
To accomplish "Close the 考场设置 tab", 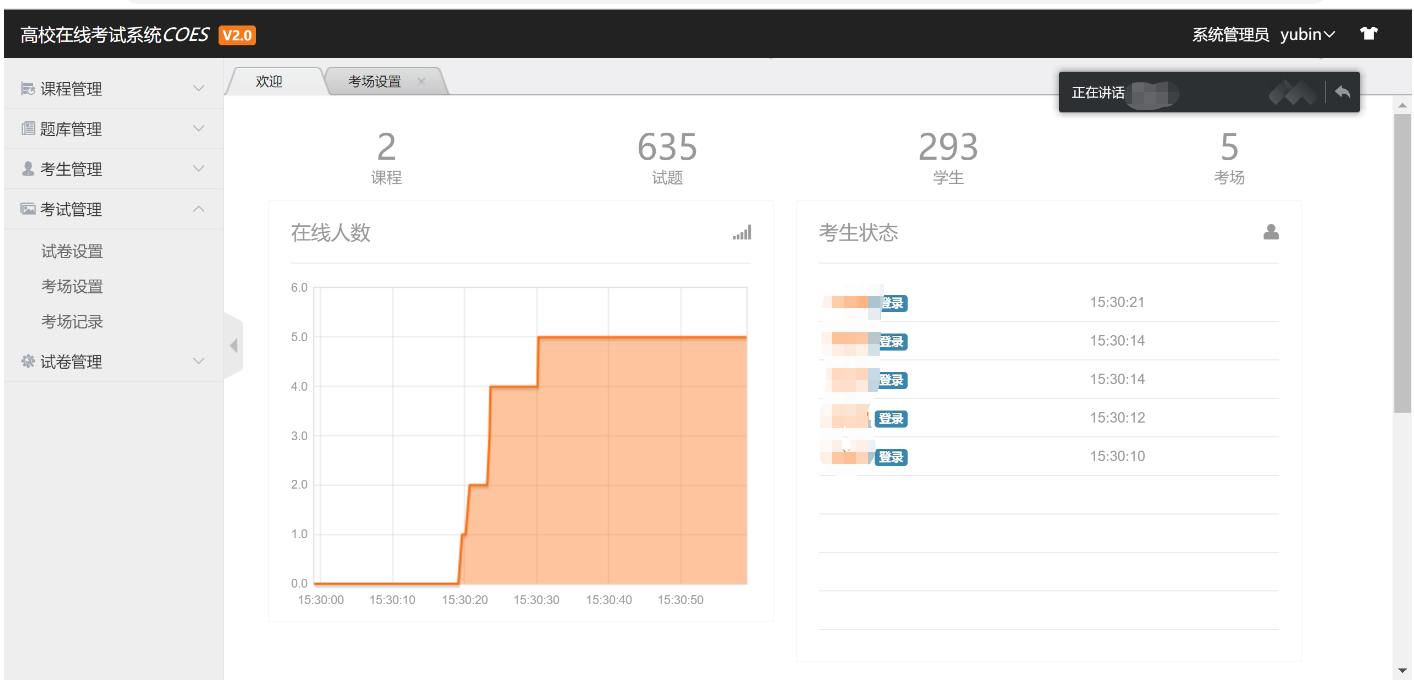I will [x=421, y=82].
